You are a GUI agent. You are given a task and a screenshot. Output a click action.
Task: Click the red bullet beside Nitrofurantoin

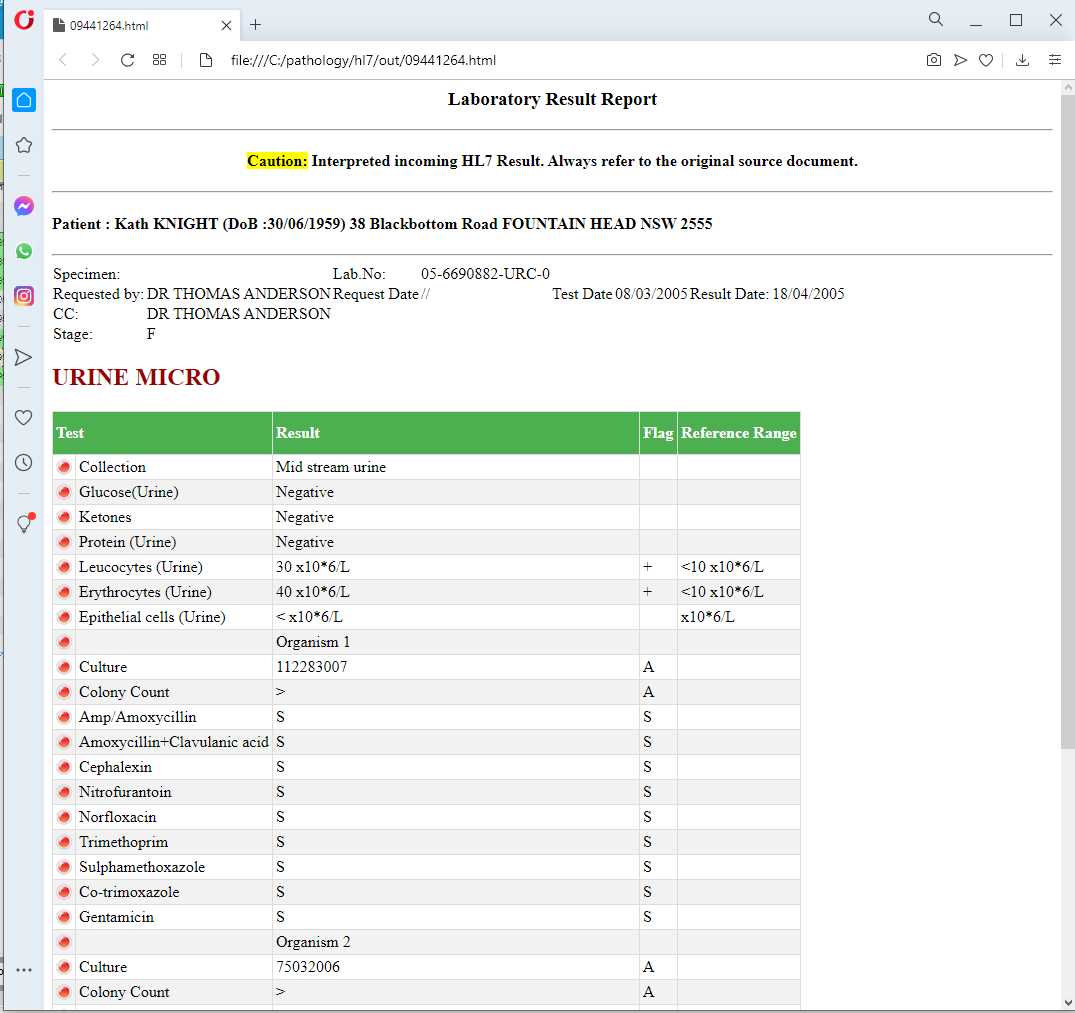(64, 792)
